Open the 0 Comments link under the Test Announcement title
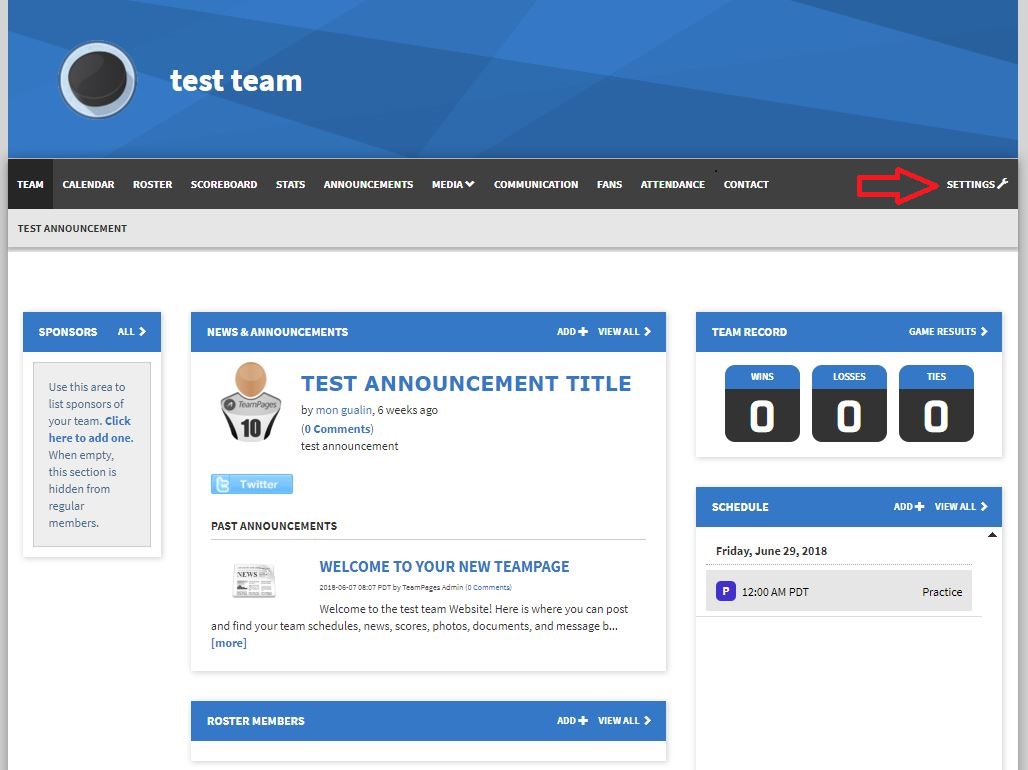This screenshot has height=770, width=1028. [x=337, y=429]
